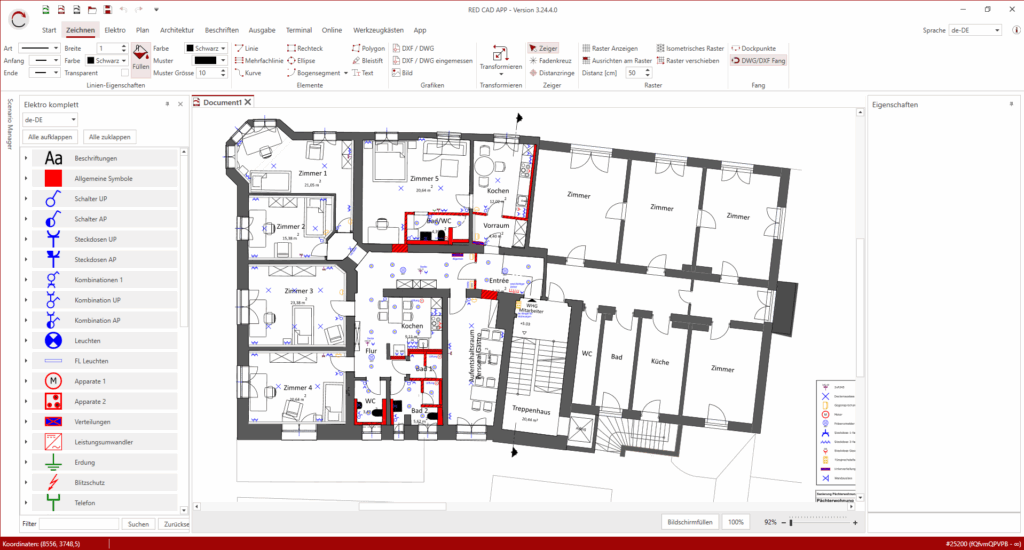Expand the Beschriftungen tree category
This screenshot has width=1024, height=550.
point(26,158)
